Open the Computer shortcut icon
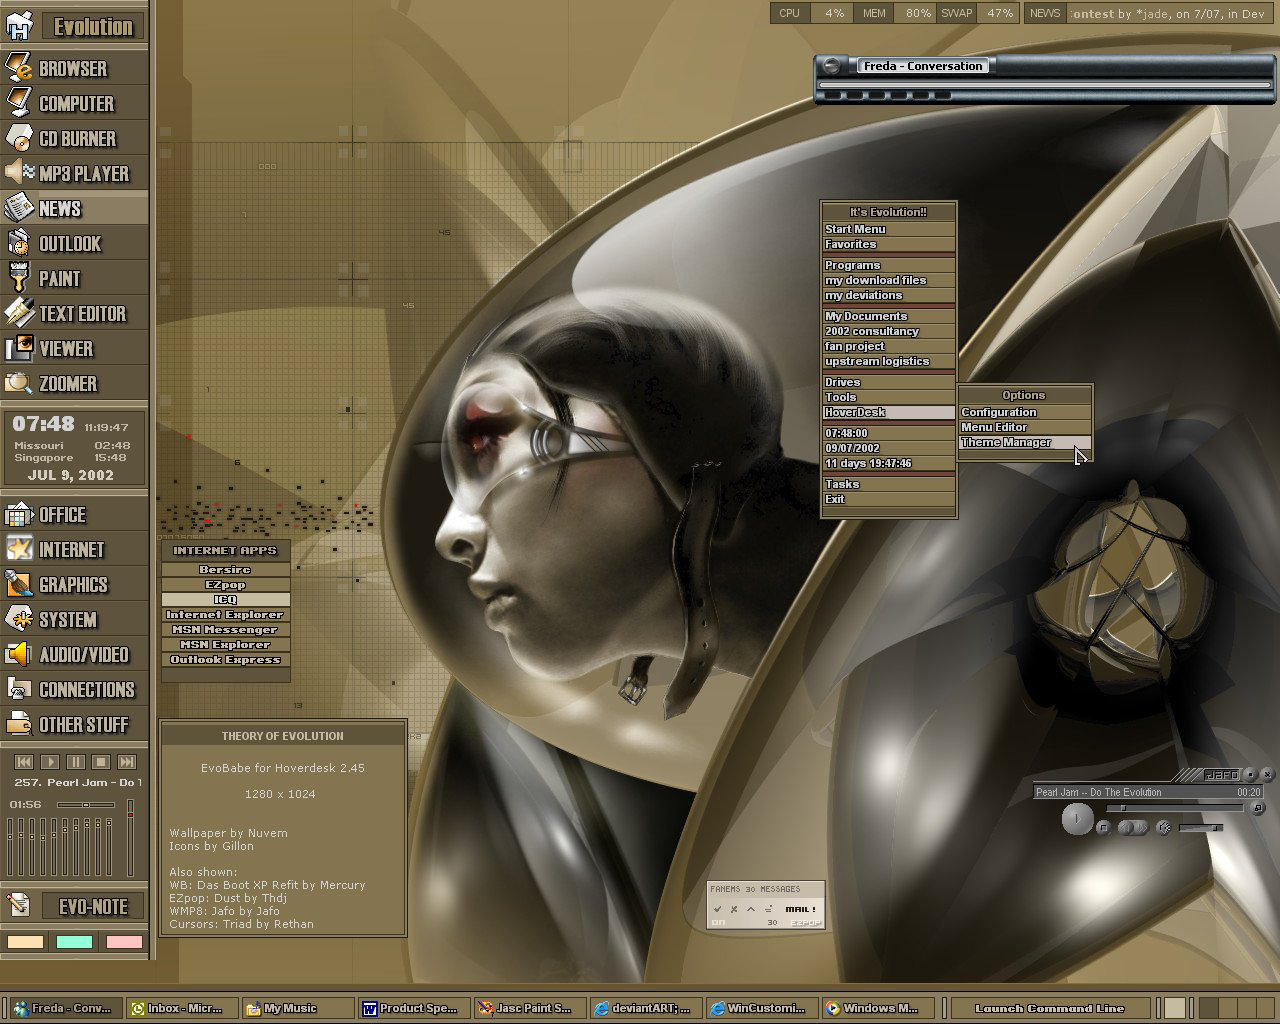 coord(19,103)
